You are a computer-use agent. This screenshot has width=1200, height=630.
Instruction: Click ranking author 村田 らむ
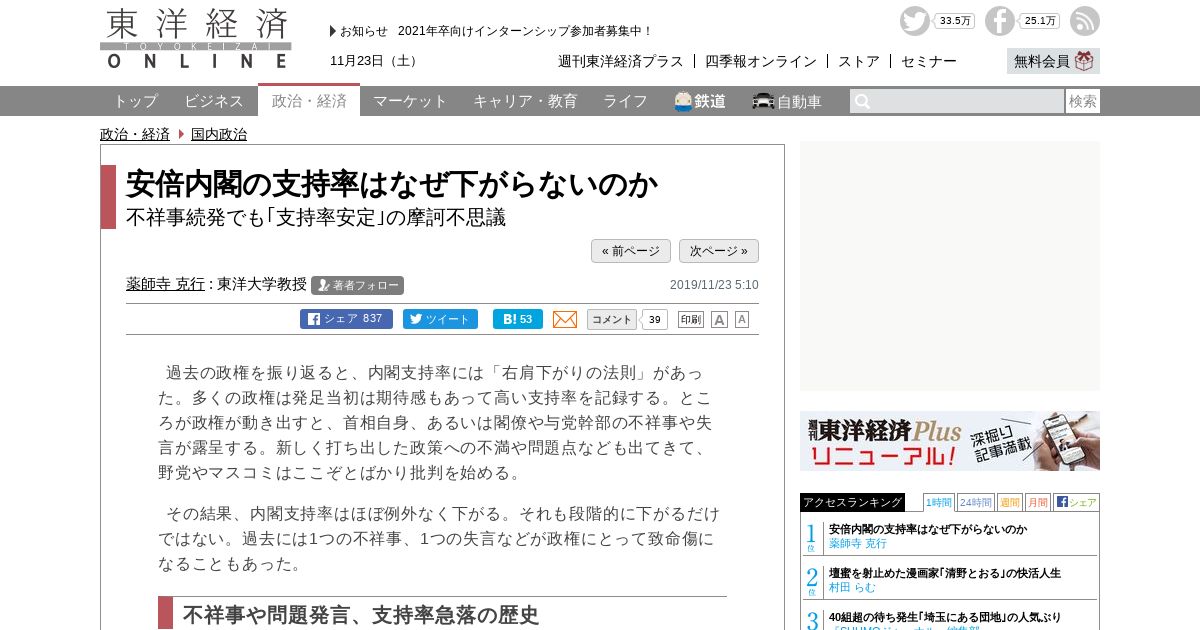tap(852, 587)
